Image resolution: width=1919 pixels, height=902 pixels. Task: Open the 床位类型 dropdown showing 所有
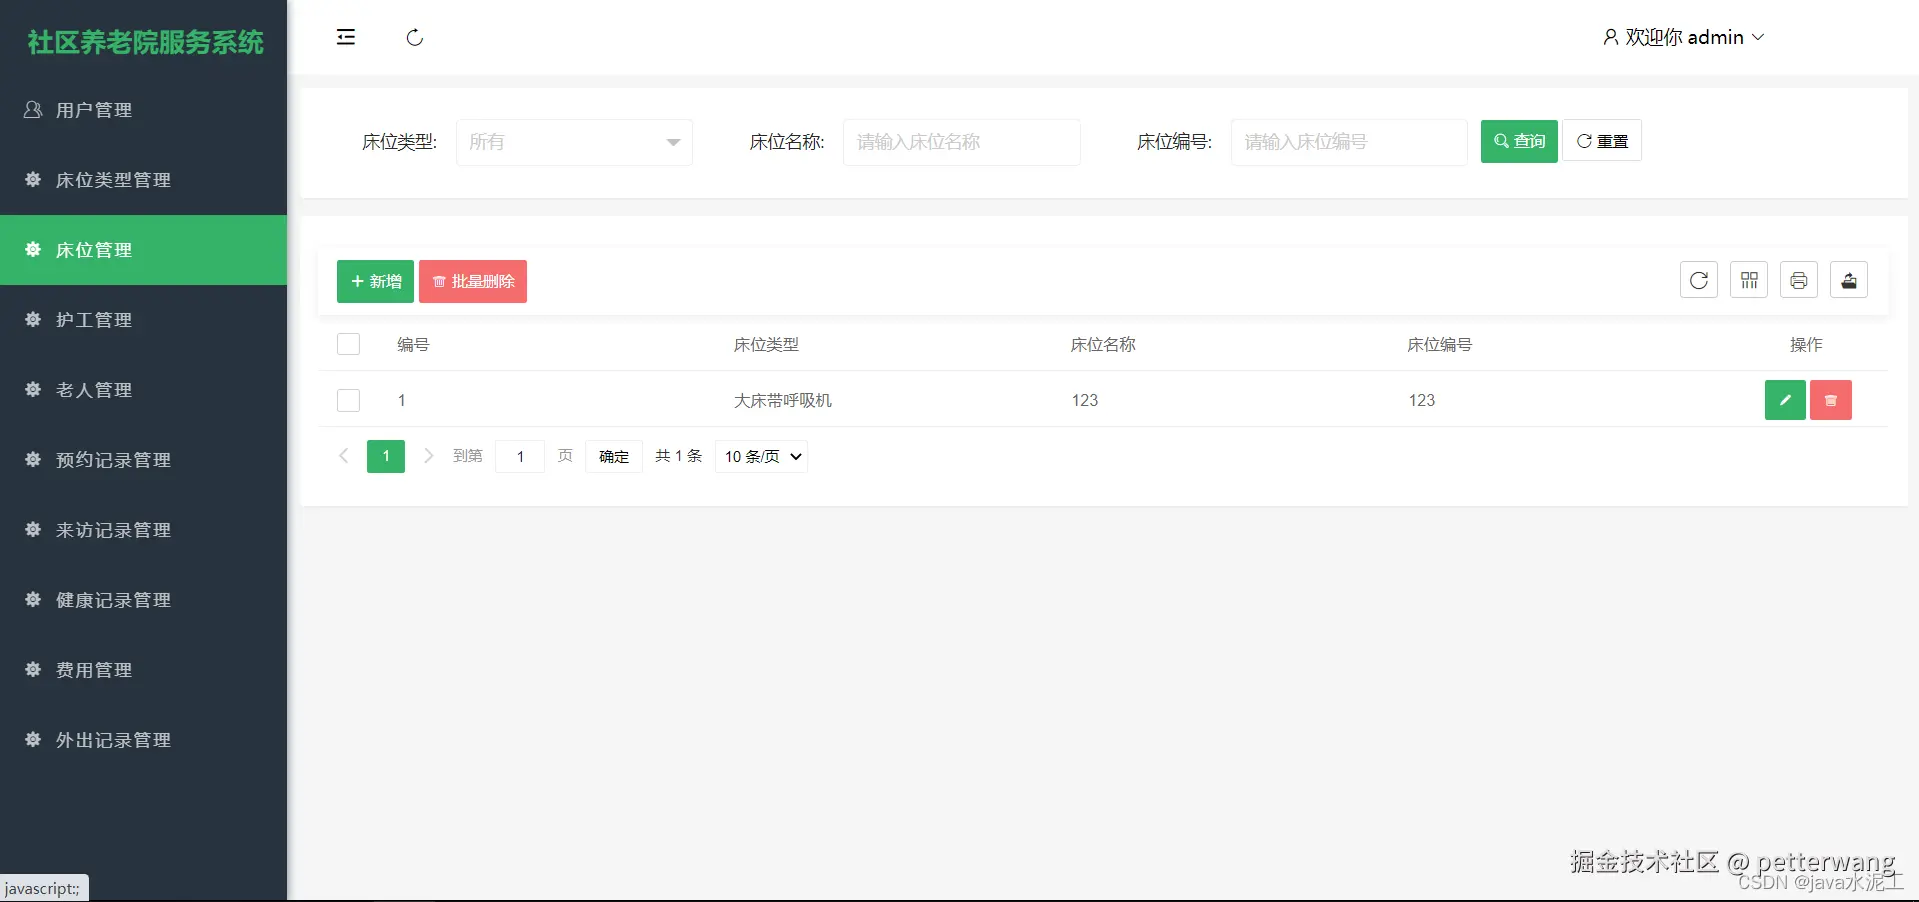[x=573, y=142]
